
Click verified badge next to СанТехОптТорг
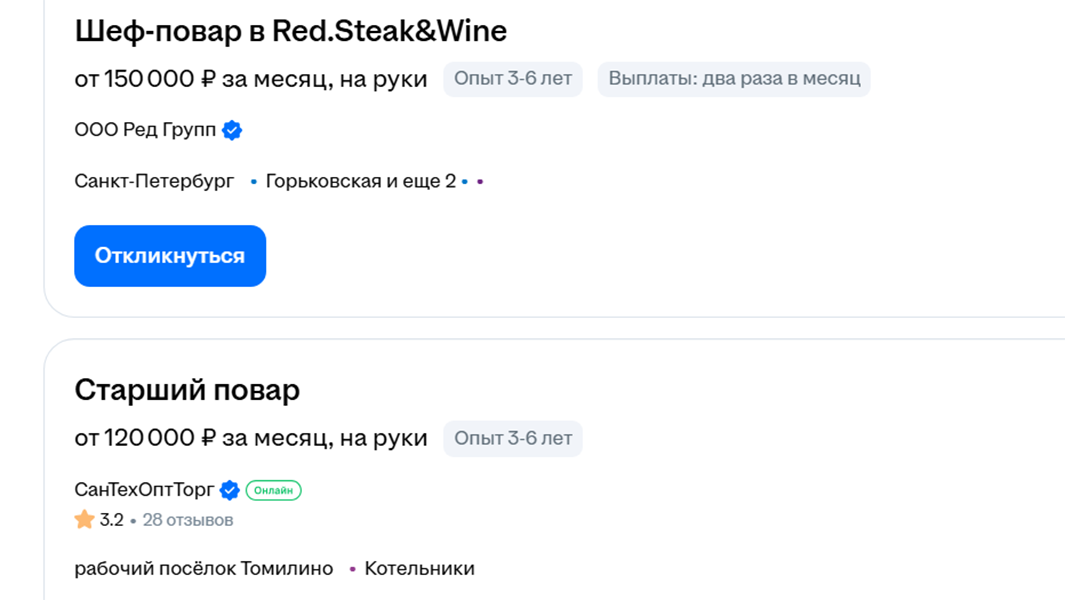(230, 490)
